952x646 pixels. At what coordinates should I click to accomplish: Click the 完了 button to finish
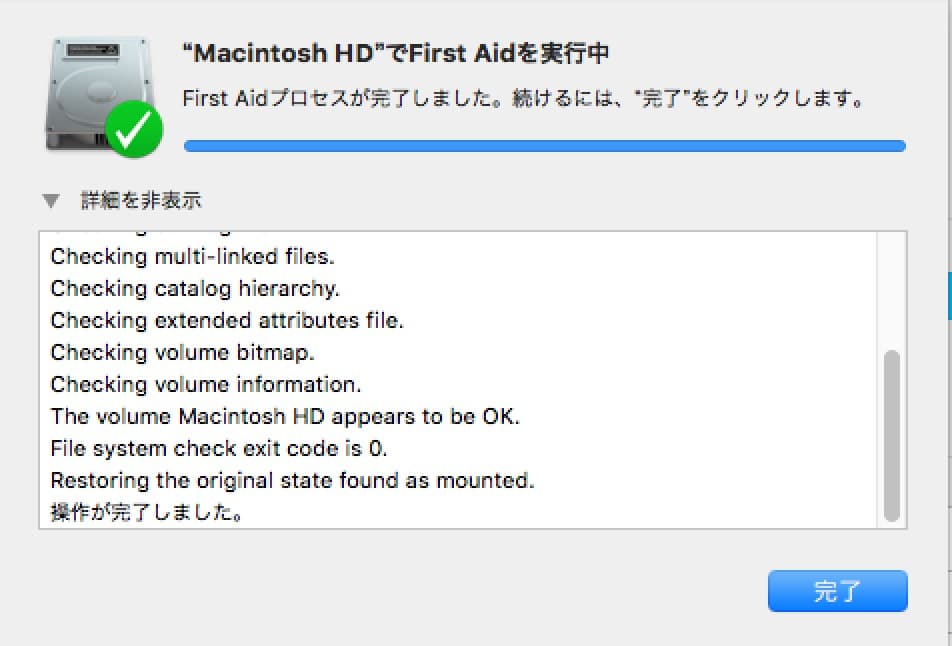(837, 591)
